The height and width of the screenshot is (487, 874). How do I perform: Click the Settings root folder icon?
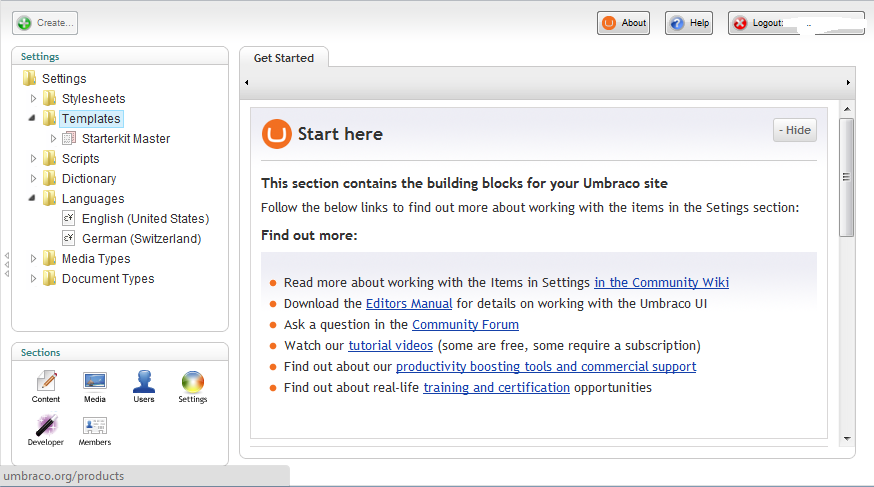(x=30, y=78)
